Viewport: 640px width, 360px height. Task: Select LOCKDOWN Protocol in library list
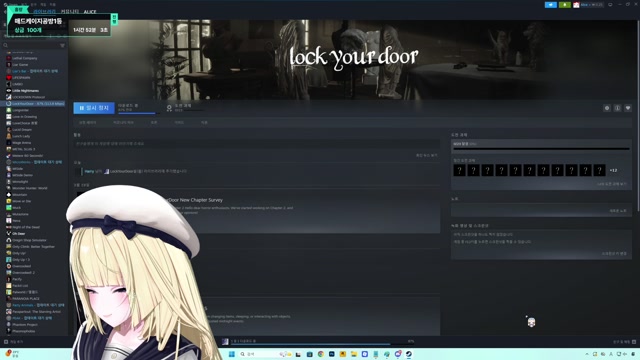pyautogui.click(x=29, y=97)
